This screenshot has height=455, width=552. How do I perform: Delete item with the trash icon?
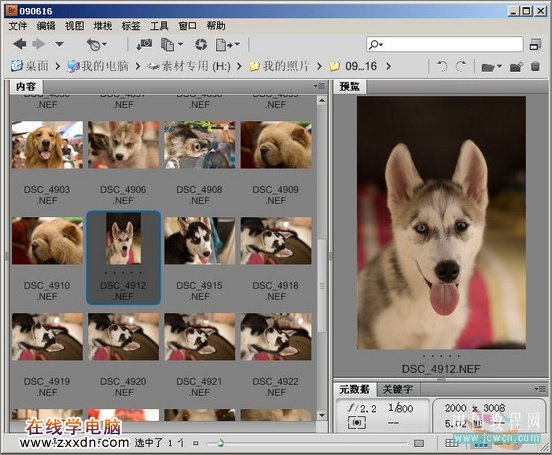pos(535,66)
